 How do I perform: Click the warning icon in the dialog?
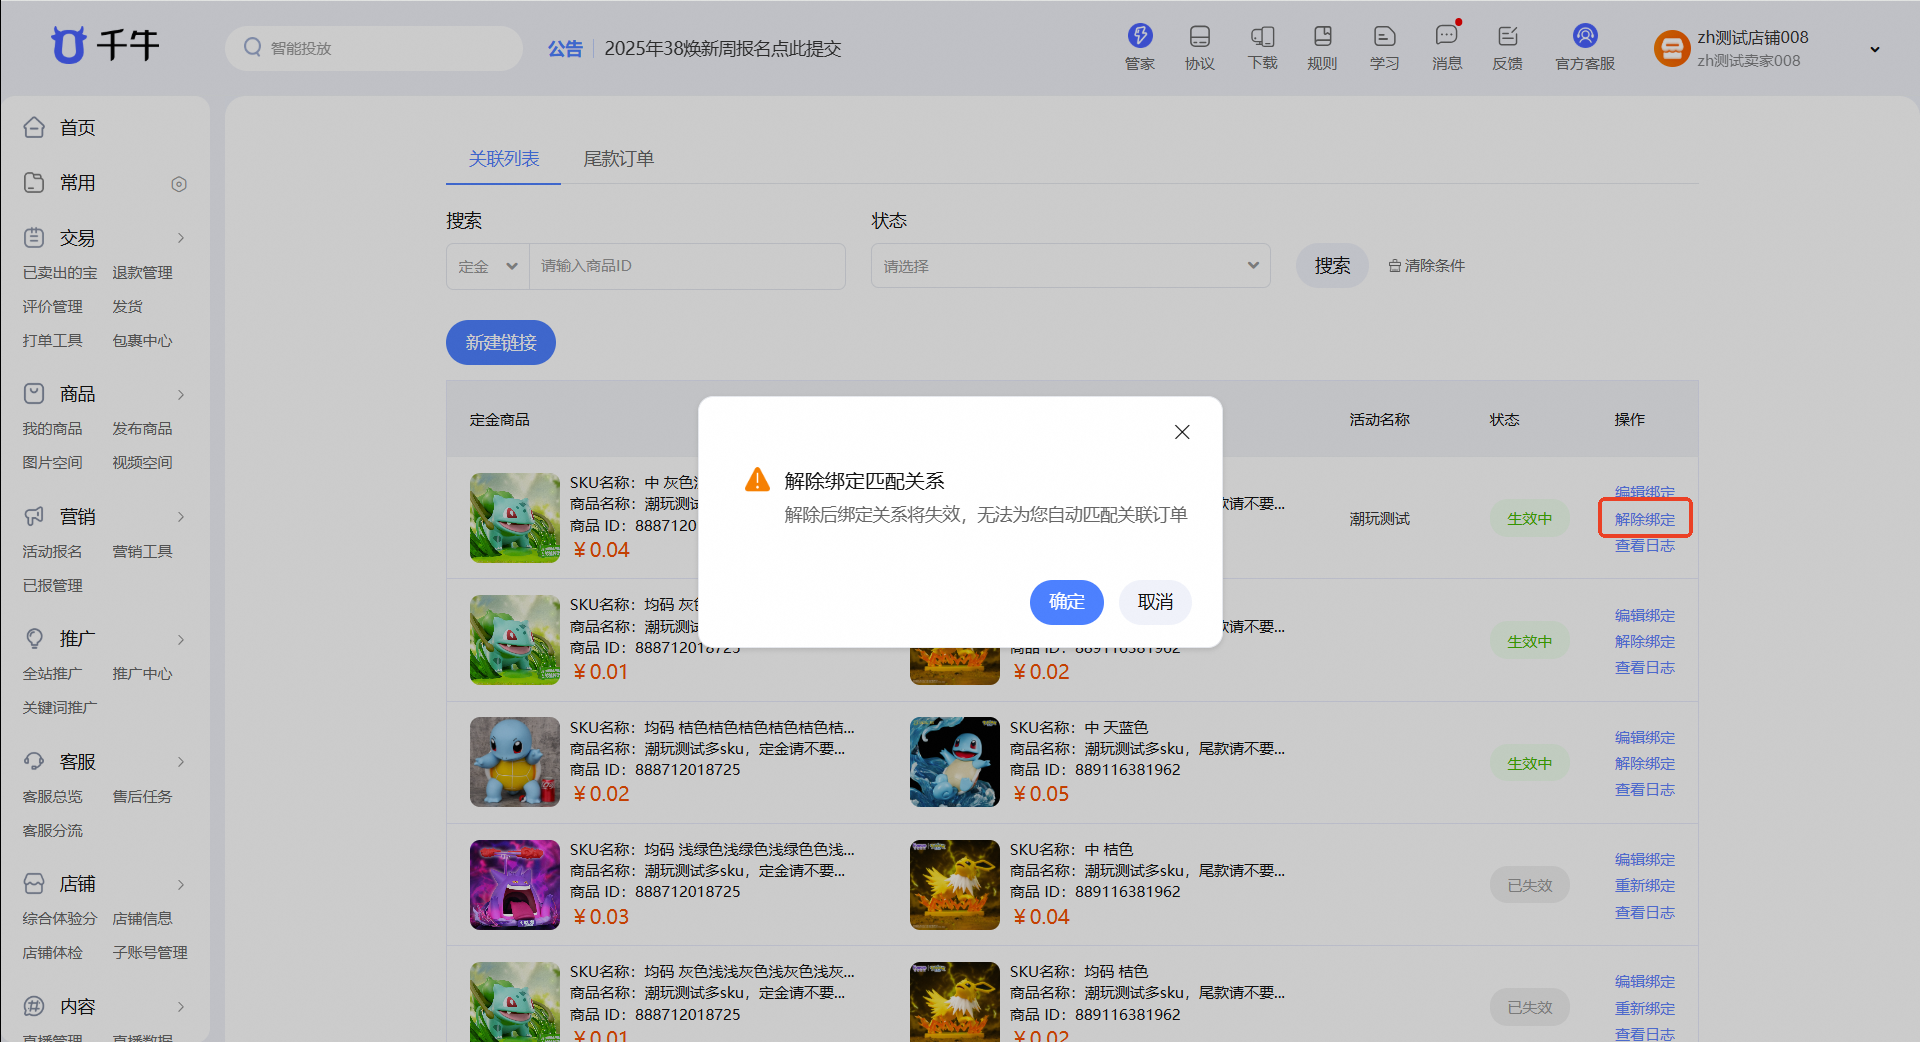(x=758, y=480)
